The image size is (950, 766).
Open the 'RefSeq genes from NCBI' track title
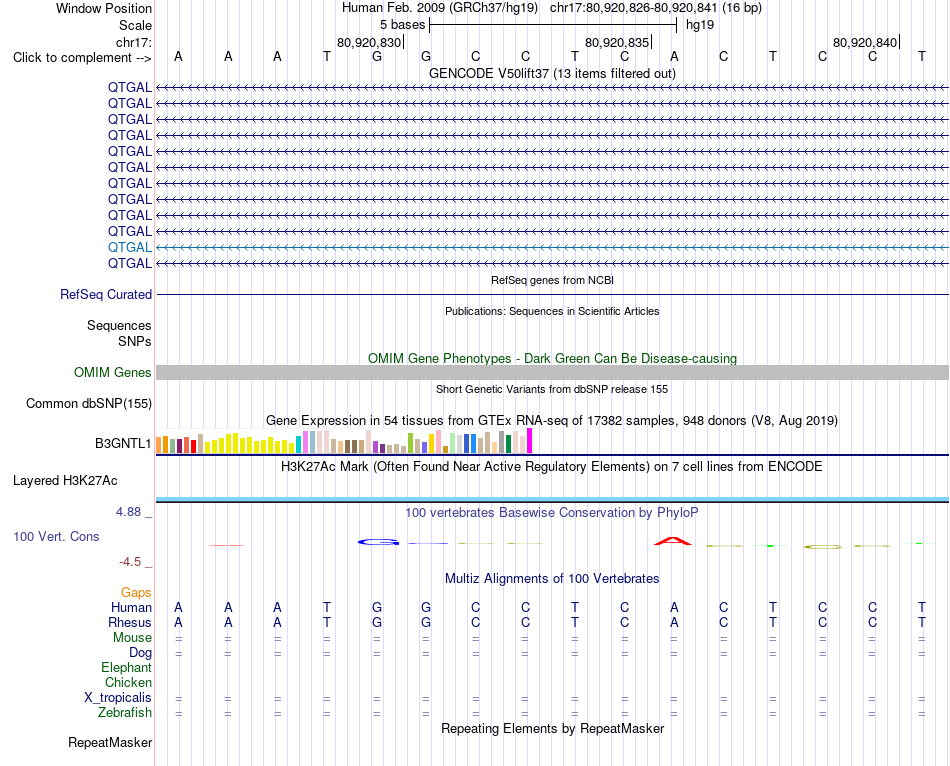tap(552, 280)
